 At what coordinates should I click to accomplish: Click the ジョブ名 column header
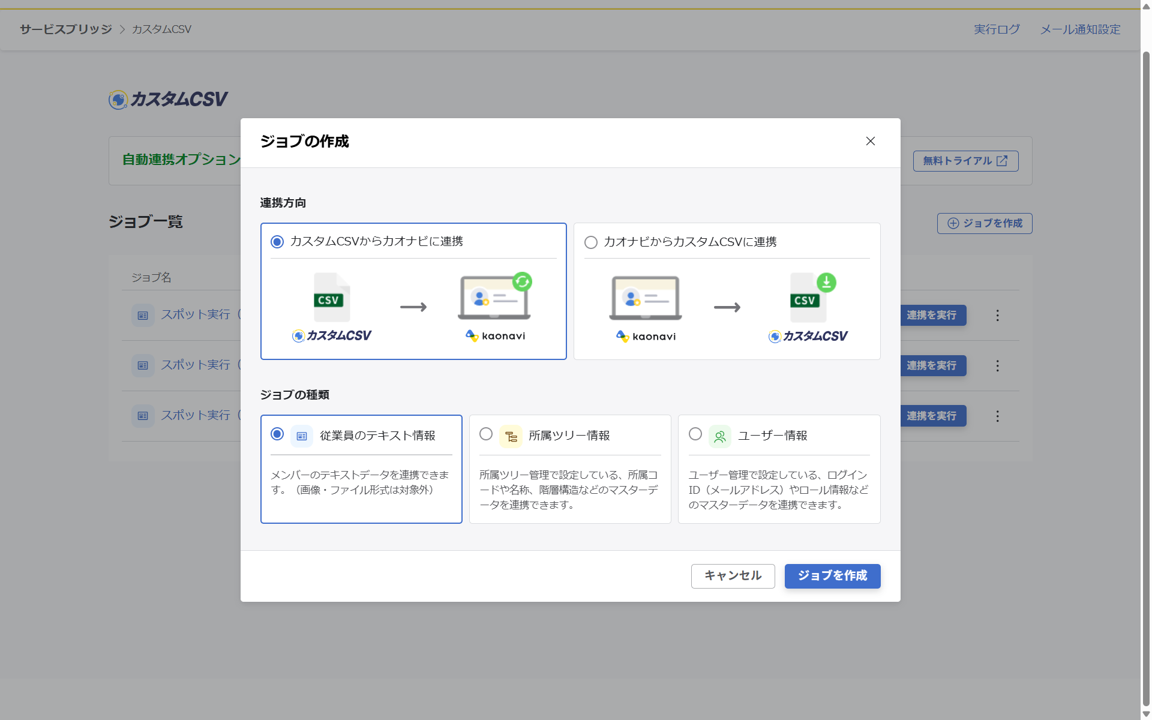point(151,278)
